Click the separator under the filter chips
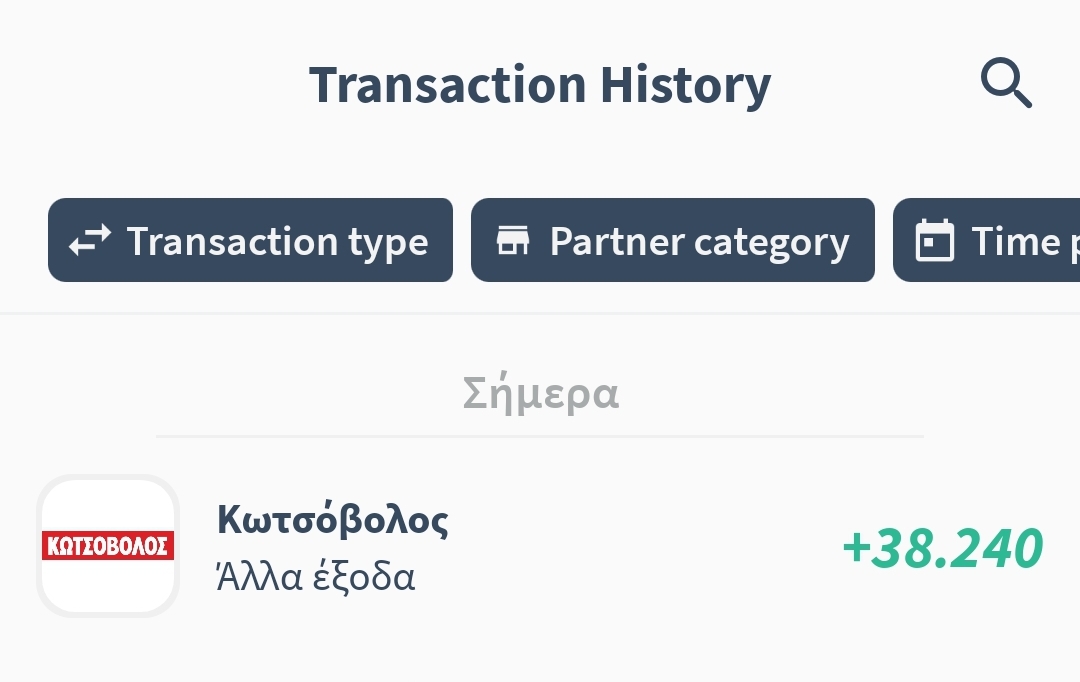Image resolution: width=1080 pixels, height=682 pixels. [x=540, y=313]
